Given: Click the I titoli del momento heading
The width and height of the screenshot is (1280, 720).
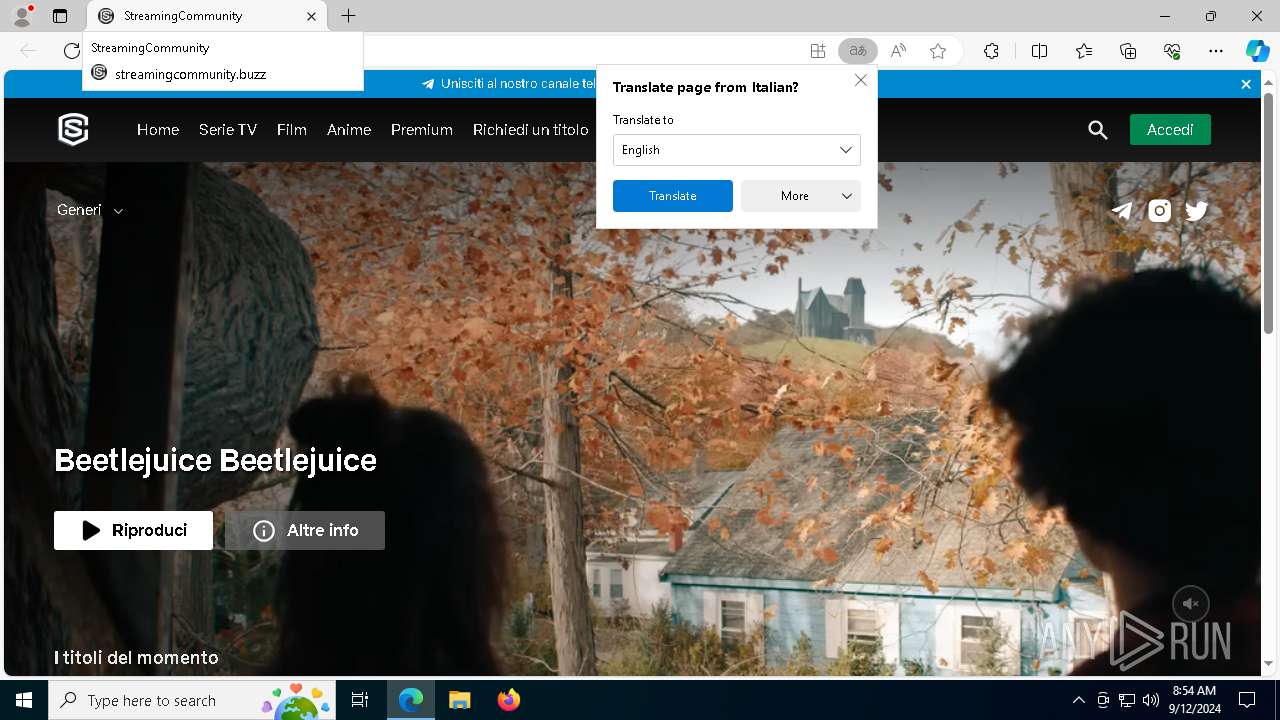Looking at the screenshot, I should (136, 657).
